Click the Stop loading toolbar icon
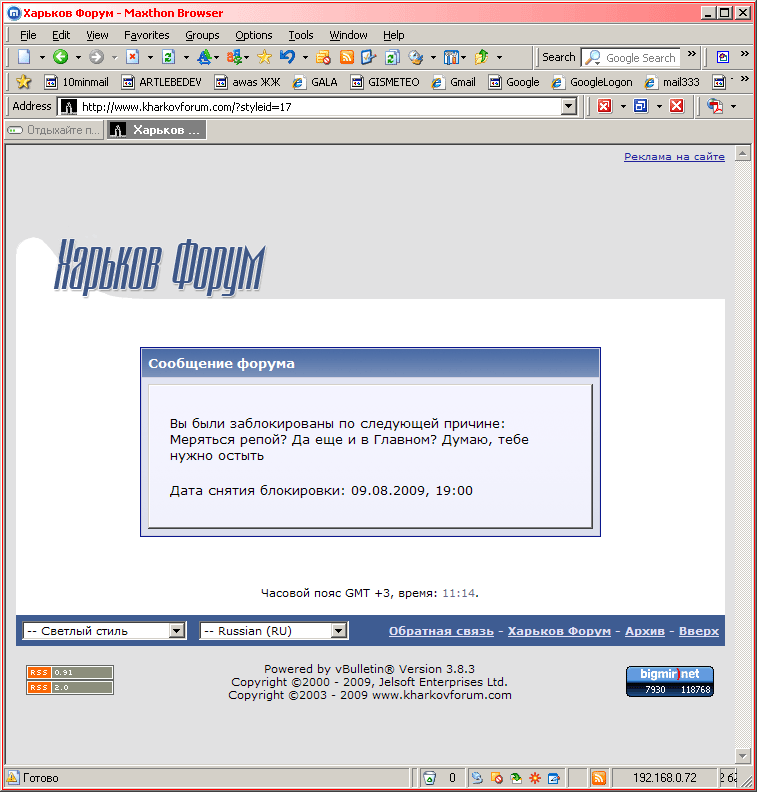Image resolution: width=757 pixels, height=792 pixels. [132, 57]
